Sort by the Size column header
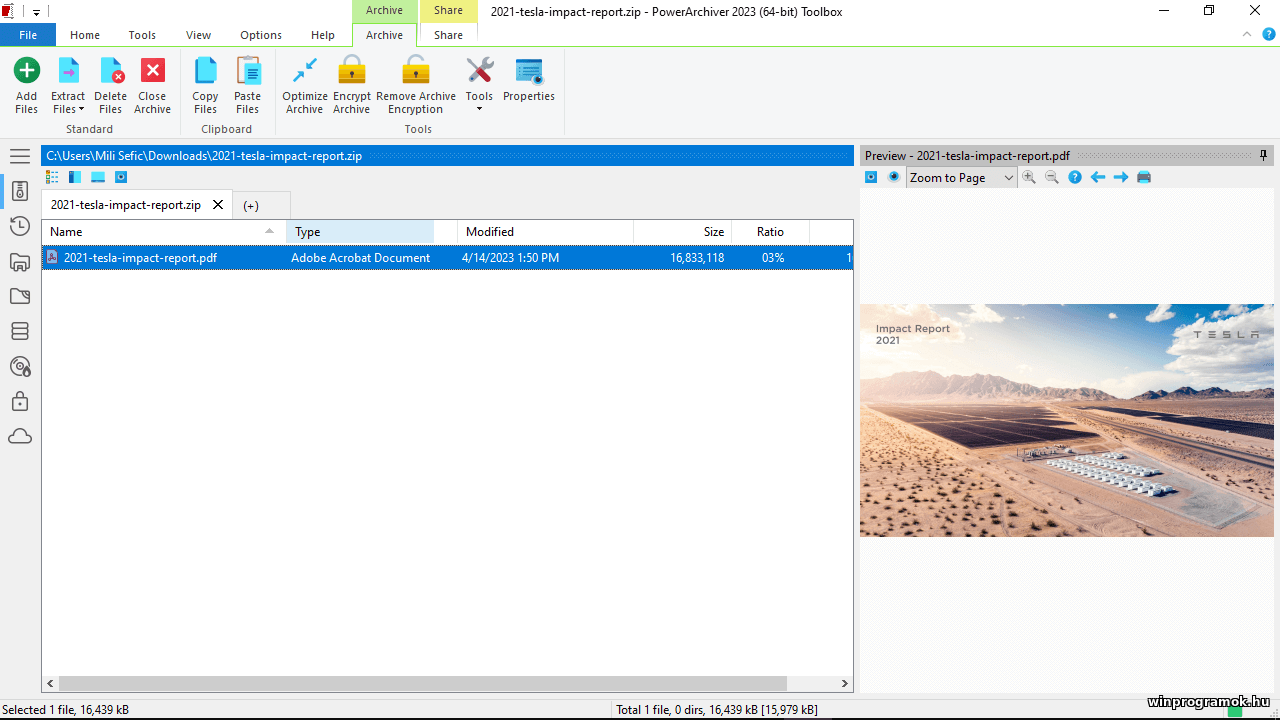Viewport: 1280px width, 720px height. click(x=683, y=232)
